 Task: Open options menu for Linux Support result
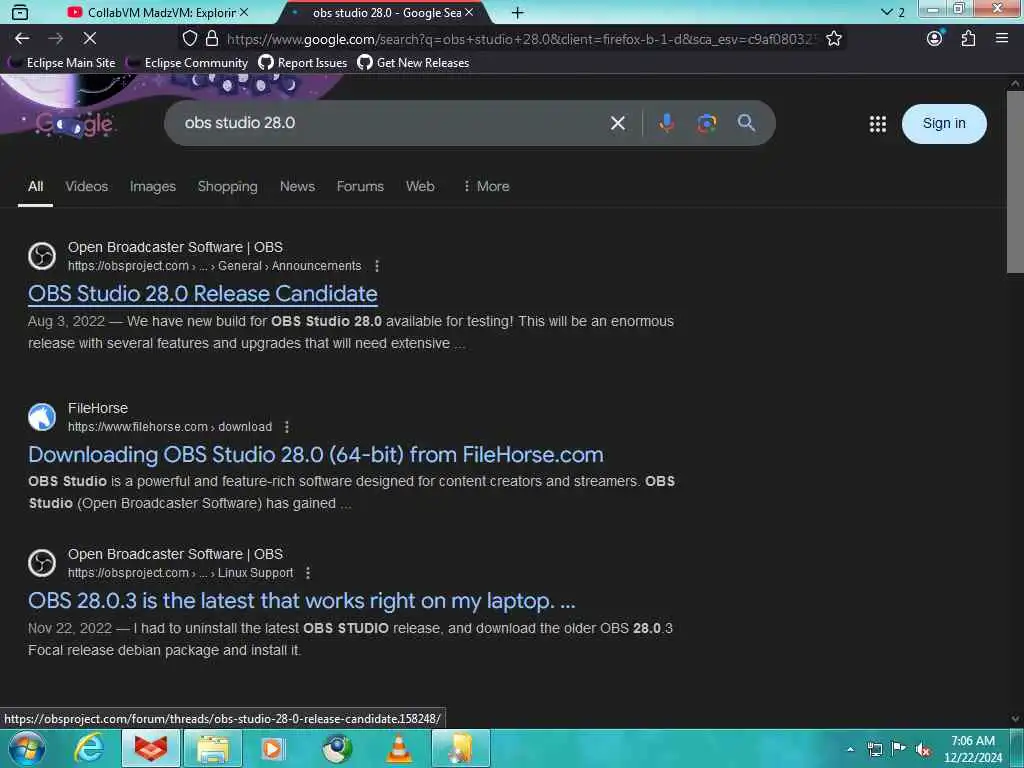click(308, 573)
